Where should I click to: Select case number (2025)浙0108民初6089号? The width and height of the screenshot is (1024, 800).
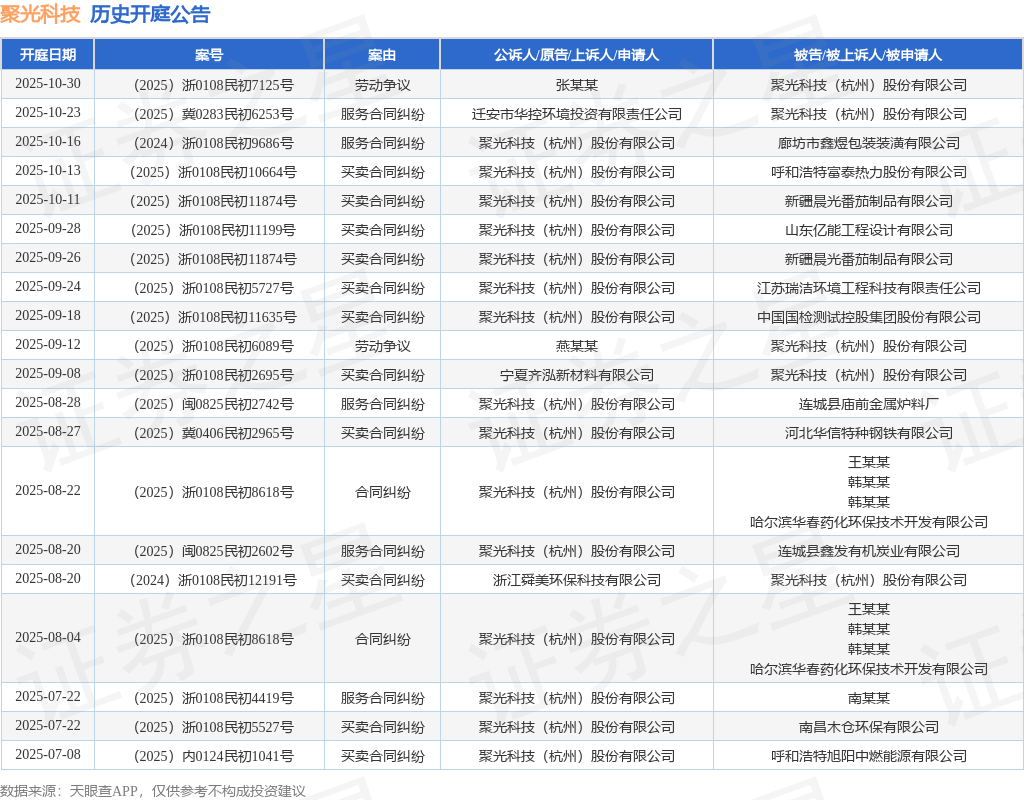click(x=213, y=346)
